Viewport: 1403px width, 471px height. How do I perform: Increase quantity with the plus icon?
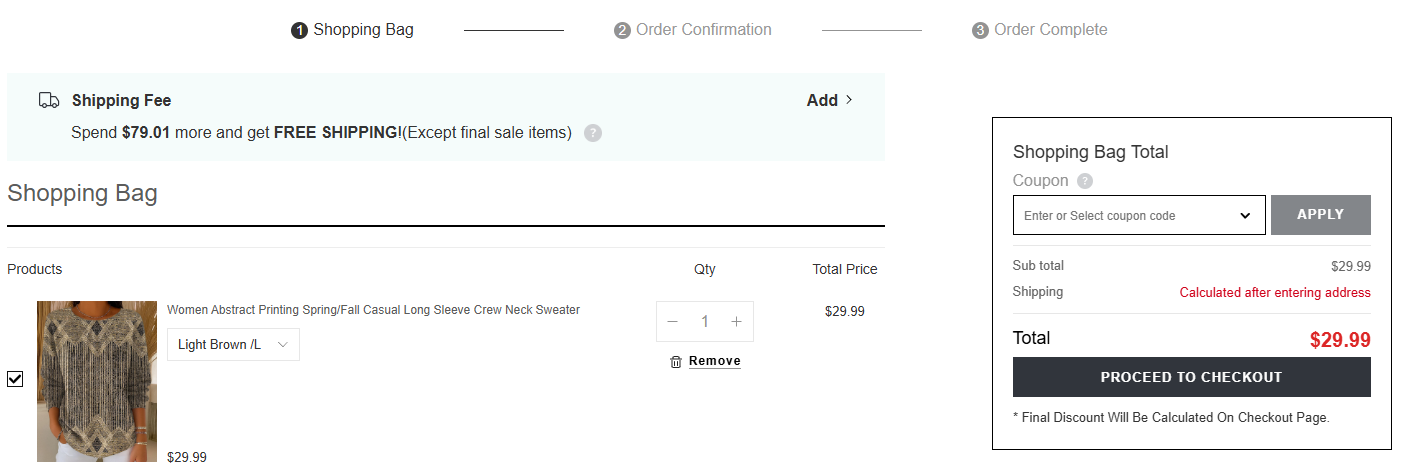737,321
